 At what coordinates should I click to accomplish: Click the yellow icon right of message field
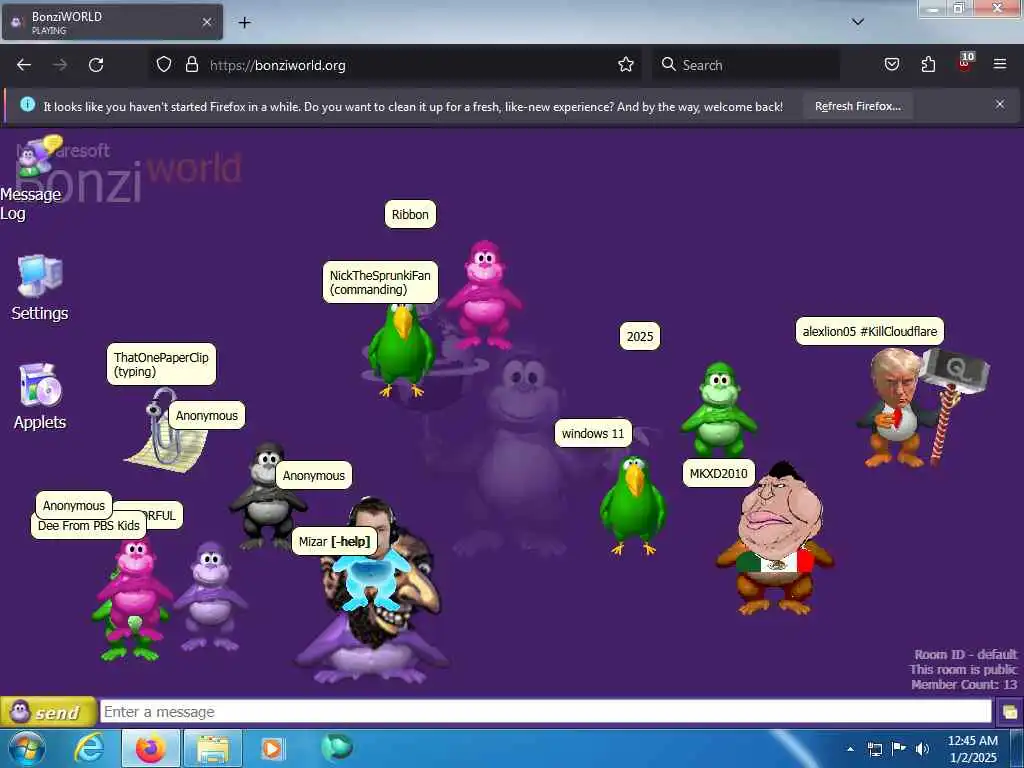click(1009, 712)
